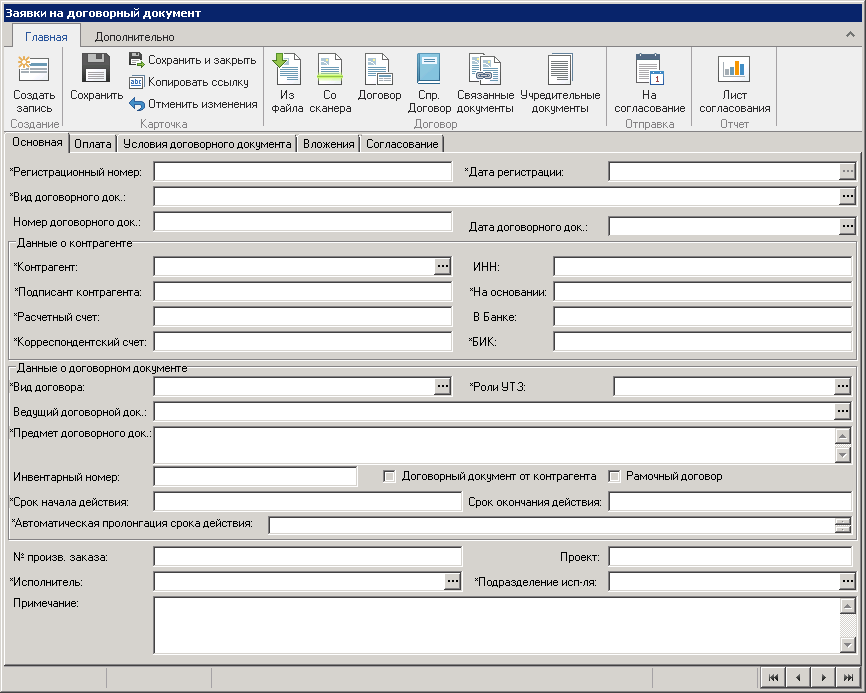Expand the Роли УТЗ selection list
866x693 pixels.
click(843, 387)
